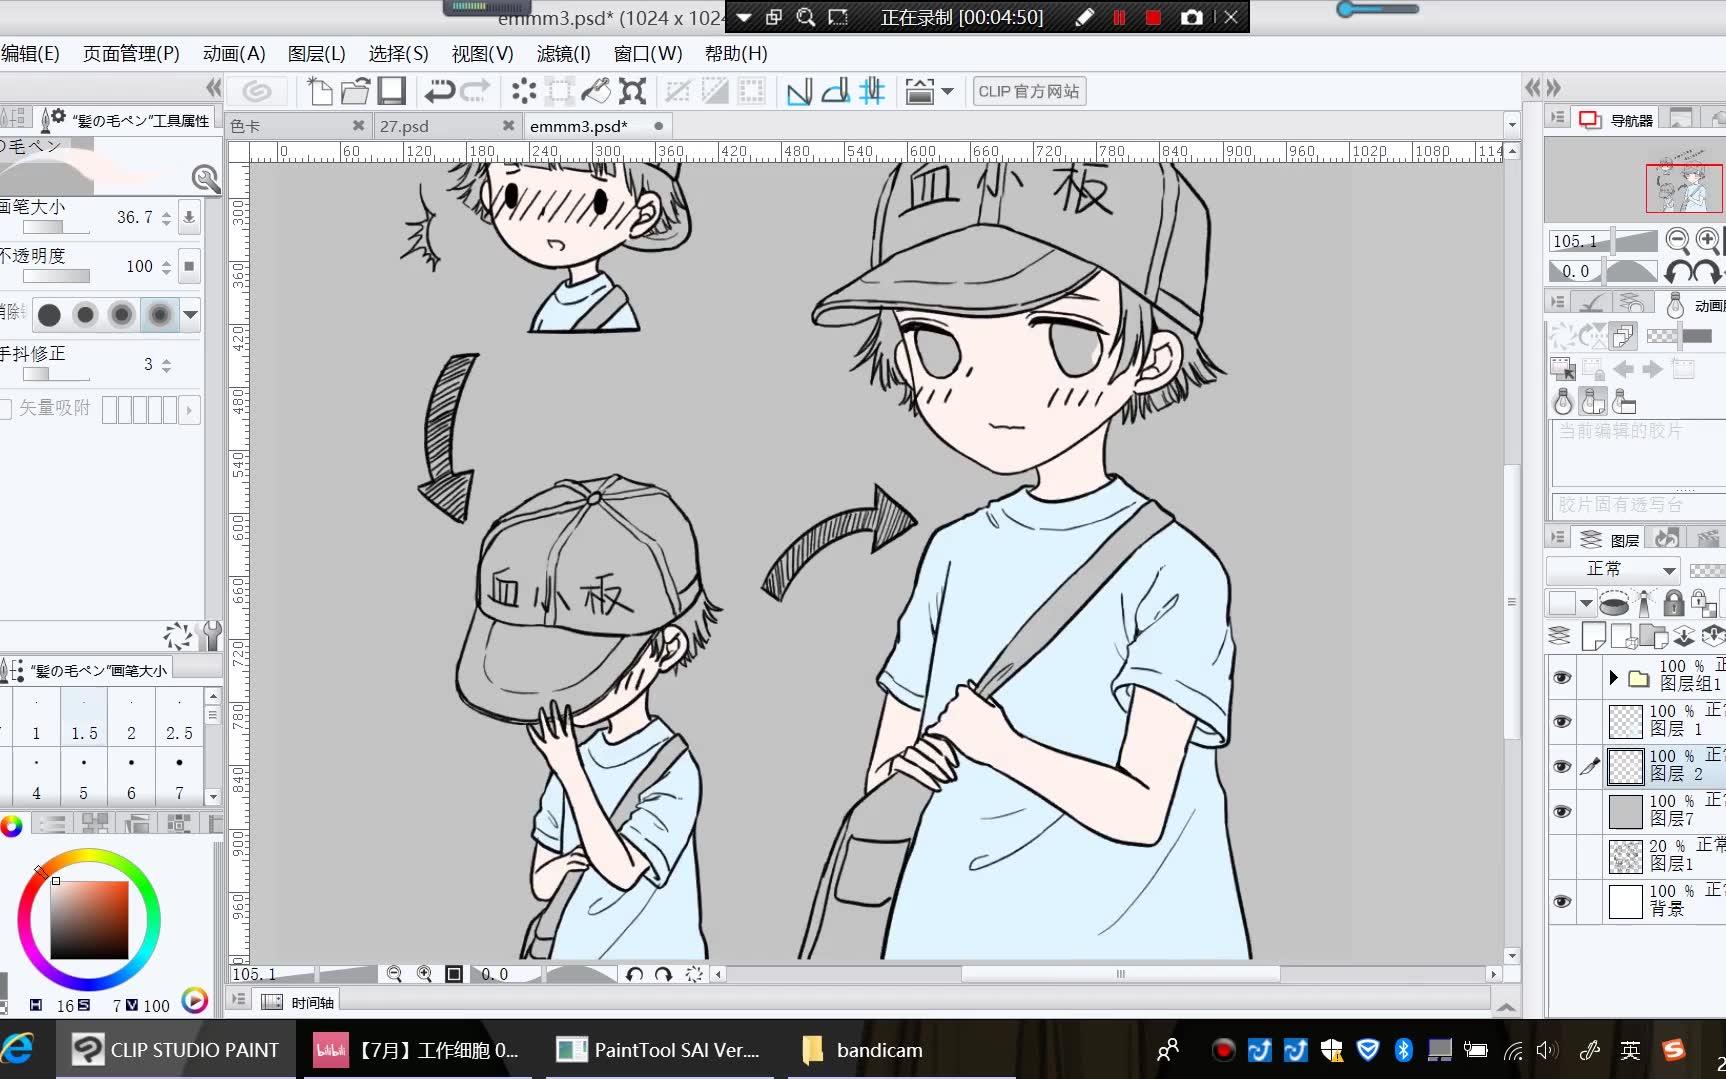
Task: Toggle lock transparent pixels icon
Action: (1703, 602)
